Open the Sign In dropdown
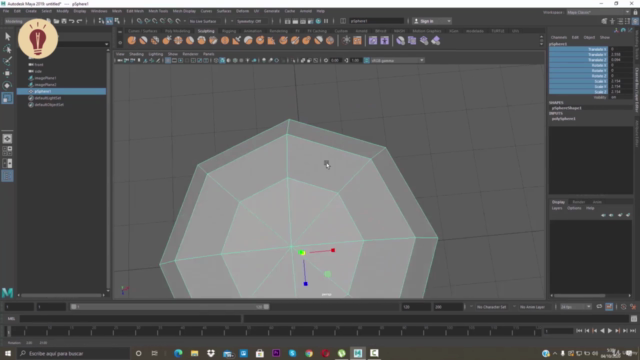The height and width of the screenshot is (360, 640). (x=432, y=21)
